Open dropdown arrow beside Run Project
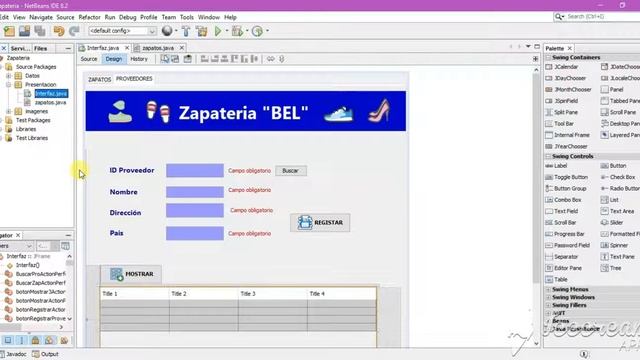 pos(227,31)
